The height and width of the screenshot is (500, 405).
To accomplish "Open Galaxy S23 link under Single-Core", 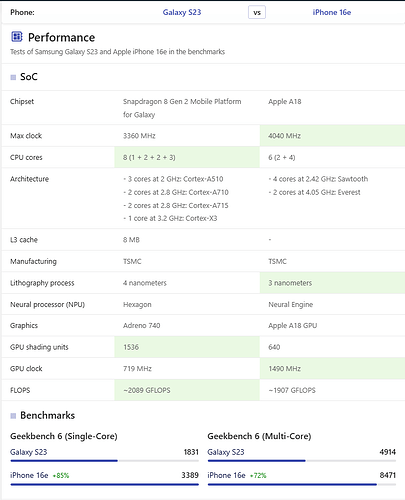I will coord(28,452).
